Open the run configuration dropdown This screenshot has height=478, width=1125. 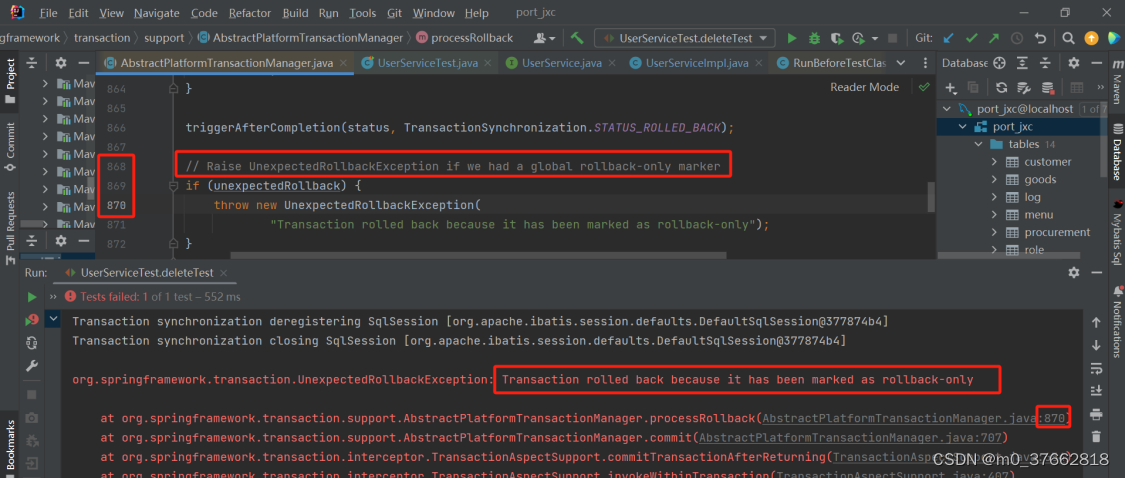click(x=684, y=38)
